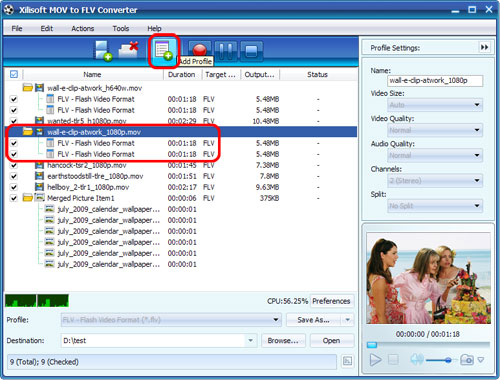Click the film icon of wanted-tlr5_h1080p.mov
500x380 pixels.
point(39,121)
